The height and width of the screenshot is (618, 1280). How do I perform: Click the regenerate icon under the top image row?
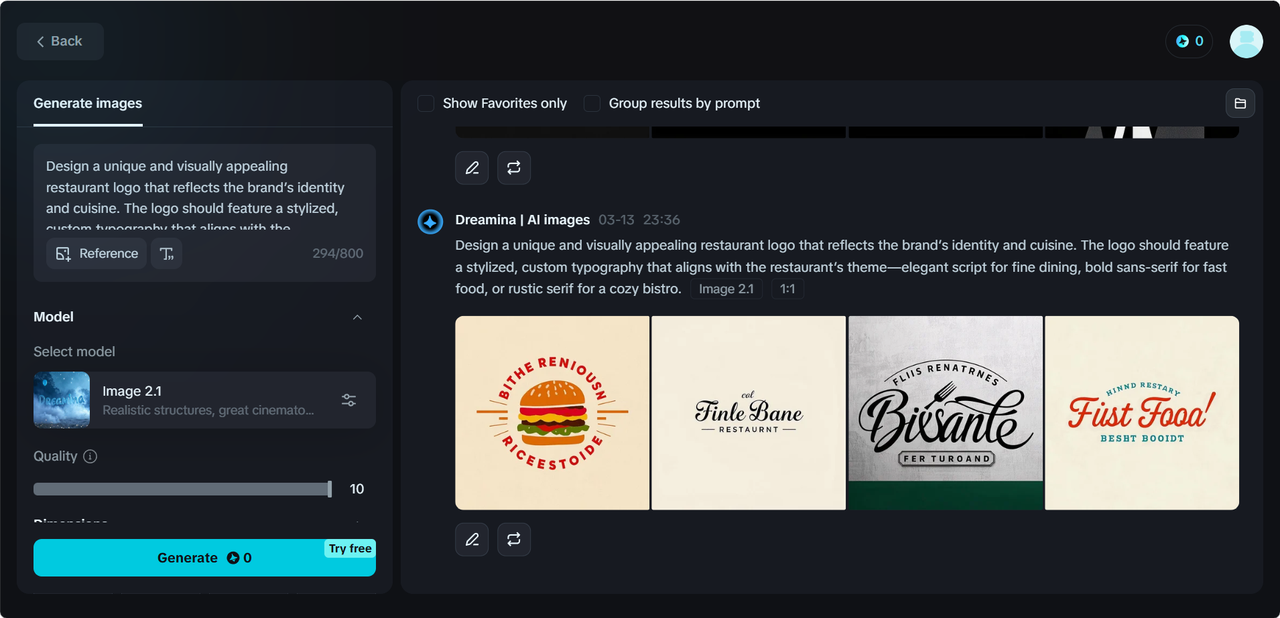click(514, 168)
